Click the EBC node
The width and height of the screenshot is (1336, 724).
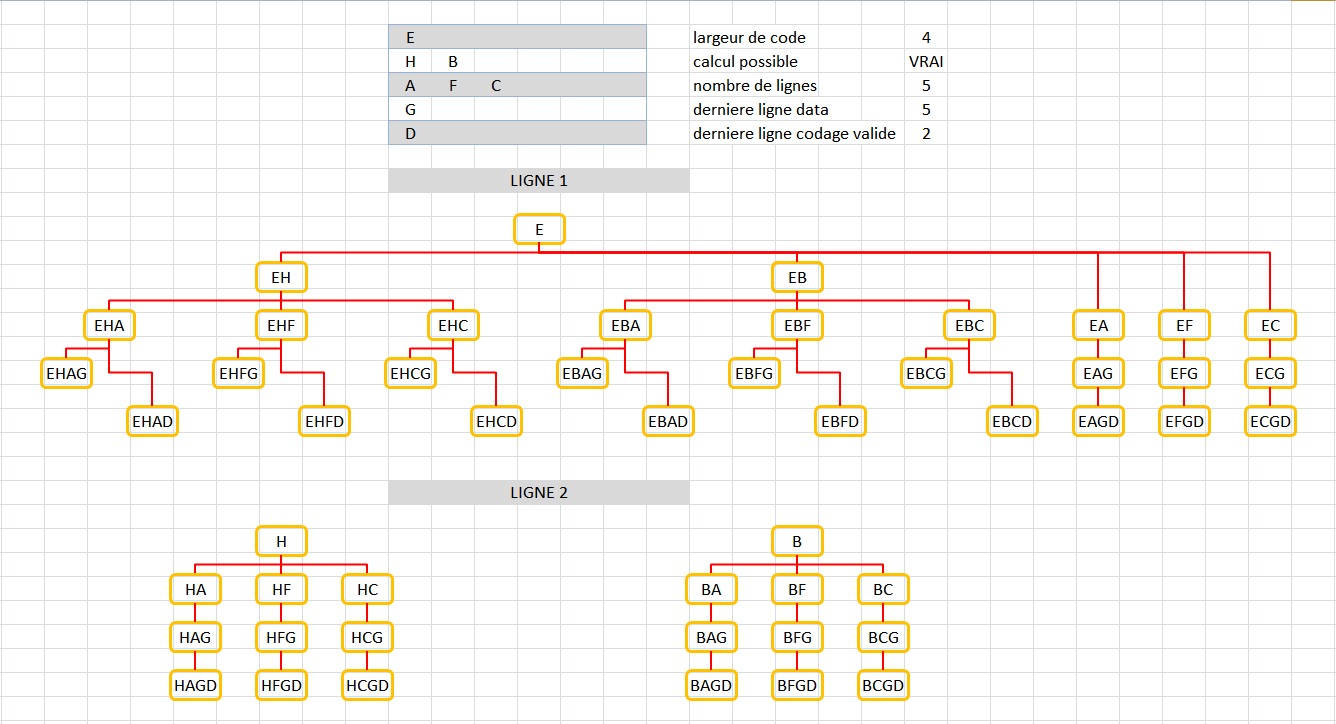click(x=969, y=325)
